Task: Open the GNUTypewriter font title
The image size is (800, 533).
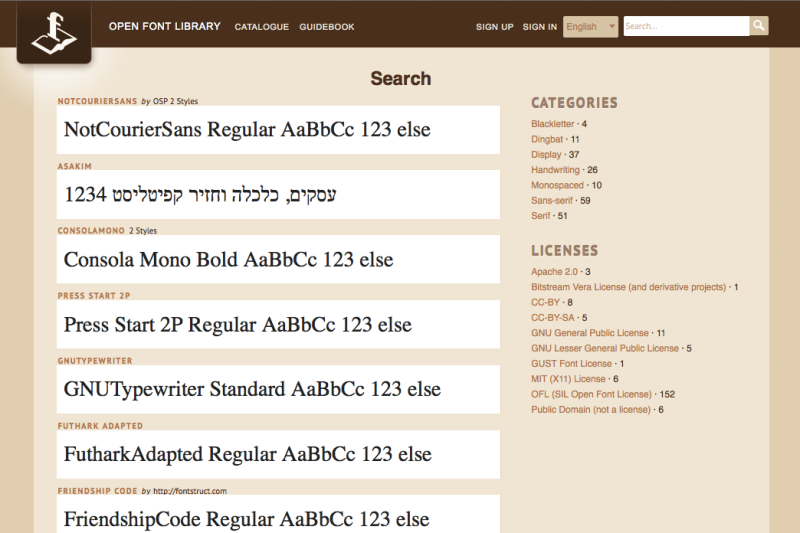Action: 95,361
